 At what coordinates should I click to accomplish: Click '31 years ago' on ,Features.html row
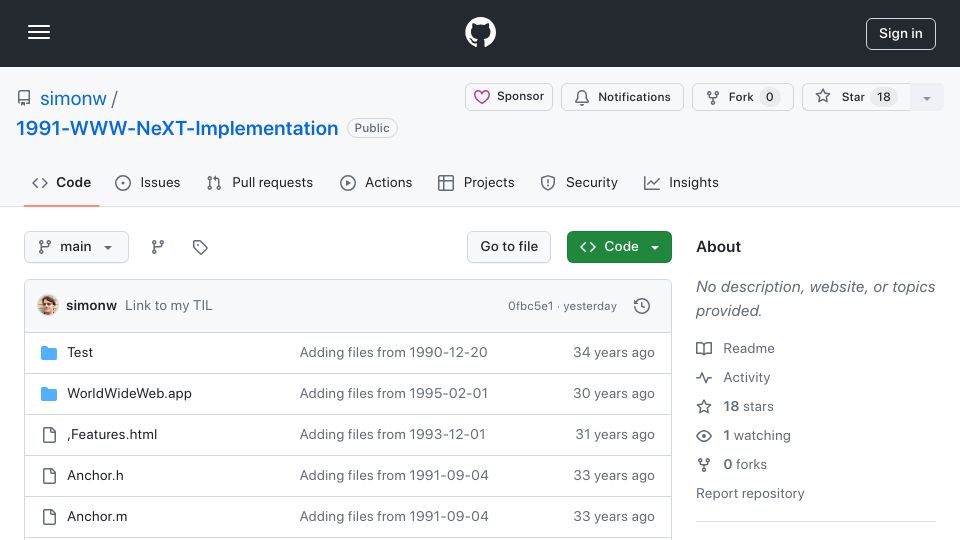coord(615,435)
